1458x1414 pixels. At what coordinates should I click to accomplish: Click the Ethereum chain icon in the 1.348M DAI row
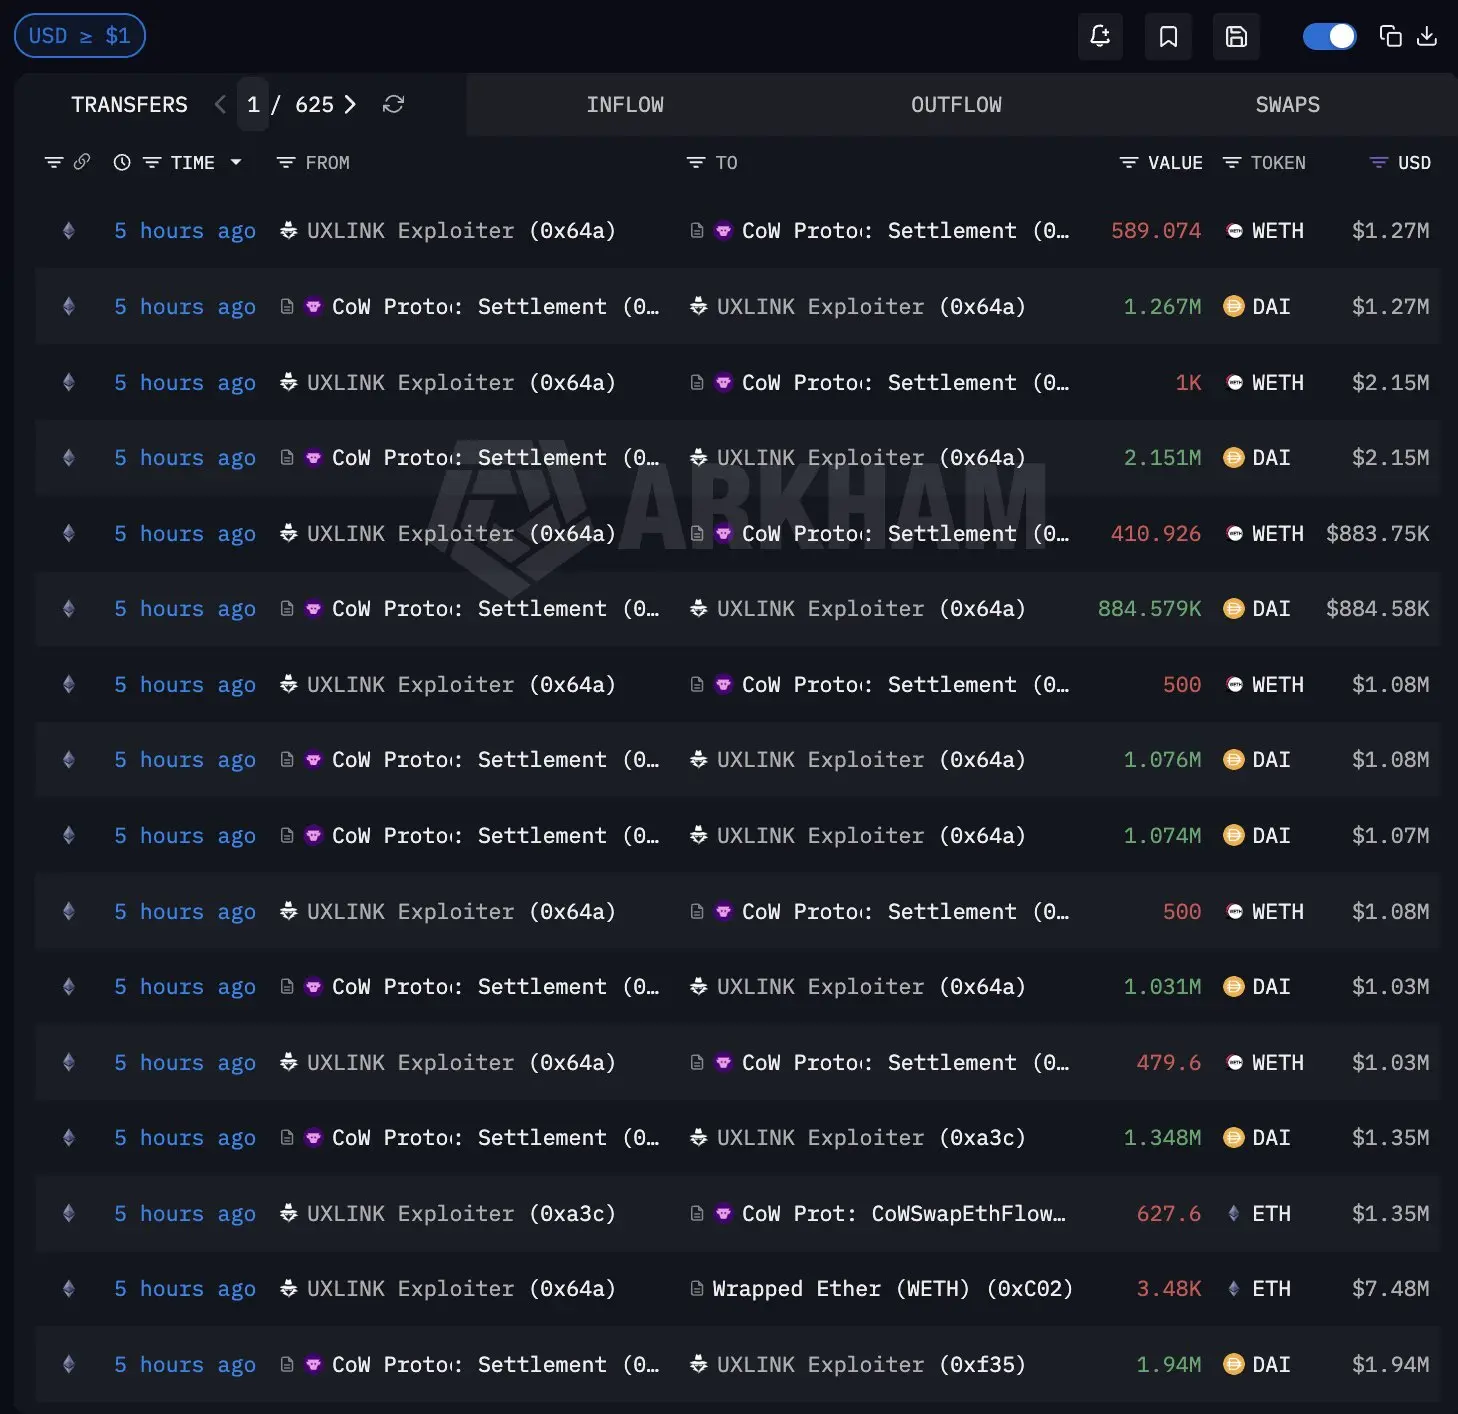coord(69,1137)
